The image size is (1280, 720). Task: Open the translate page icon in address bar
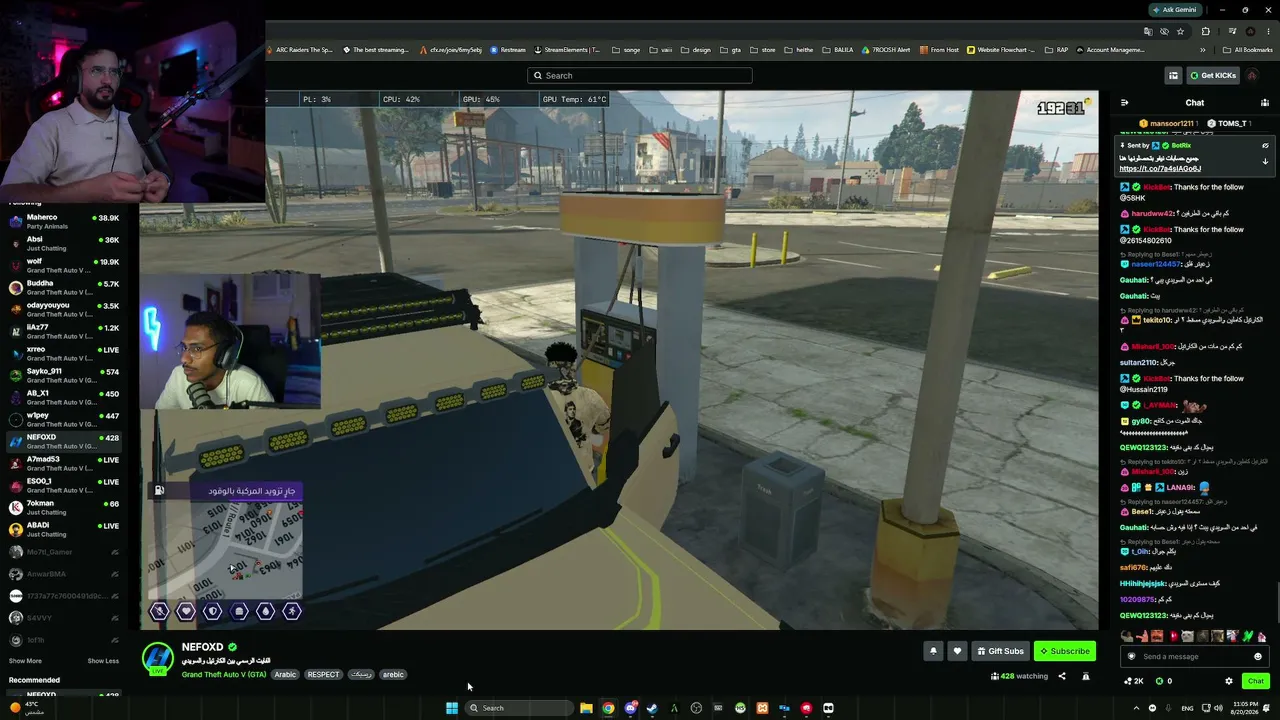point(1149,31)
